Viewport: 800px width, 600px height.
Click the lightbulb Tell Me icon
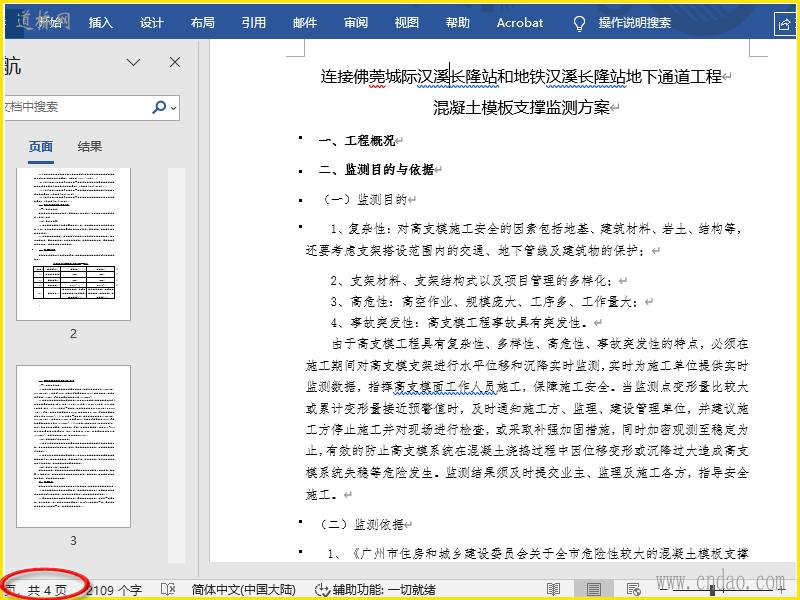578,23
